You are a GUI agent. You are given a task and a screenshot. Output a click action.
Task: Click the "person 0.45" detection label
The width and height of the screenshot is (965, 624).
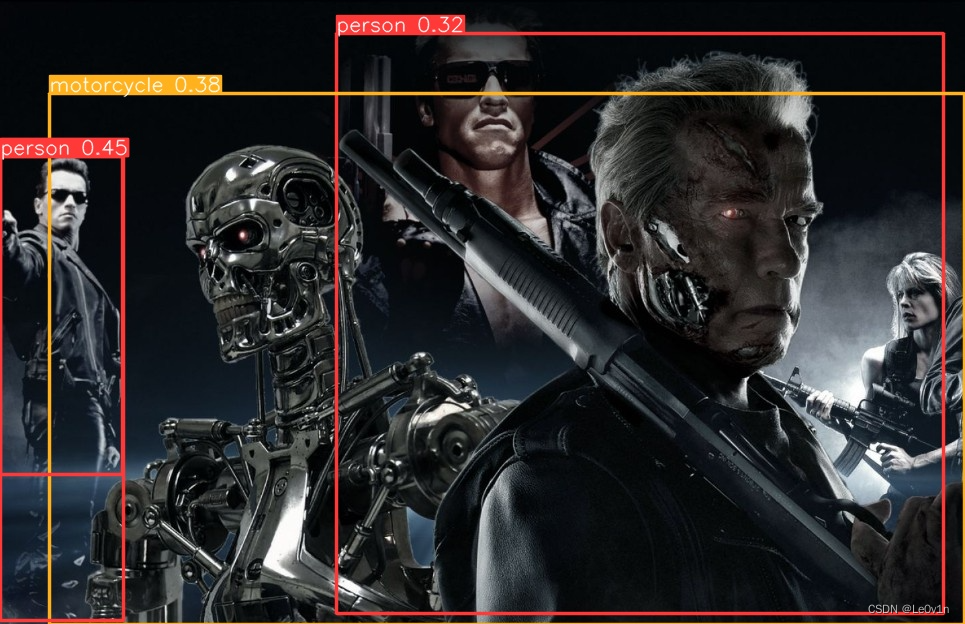coord(65,148)
